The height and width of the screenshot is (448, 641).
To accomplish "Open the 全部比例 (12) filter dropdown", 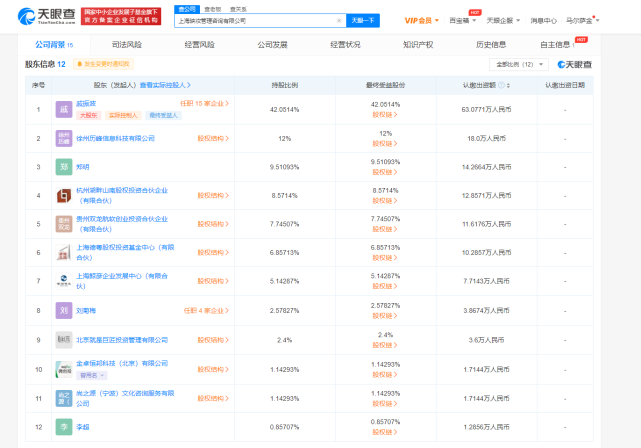I will [x=519, y=65].
